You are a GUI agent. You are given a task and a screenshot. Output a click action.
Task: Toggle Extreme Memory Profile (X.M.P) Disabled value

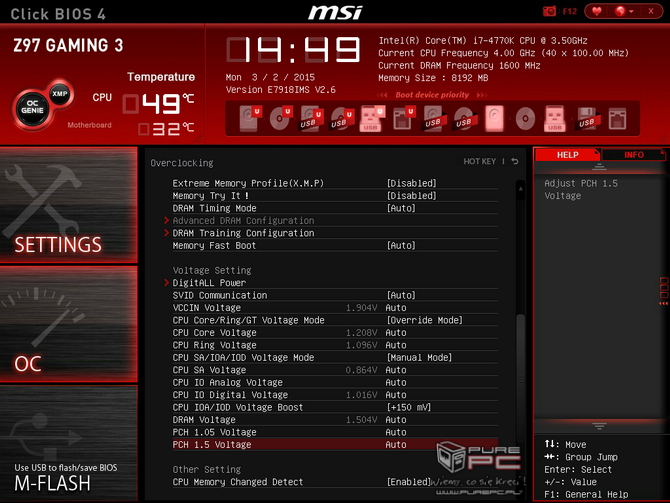[411, 183]
